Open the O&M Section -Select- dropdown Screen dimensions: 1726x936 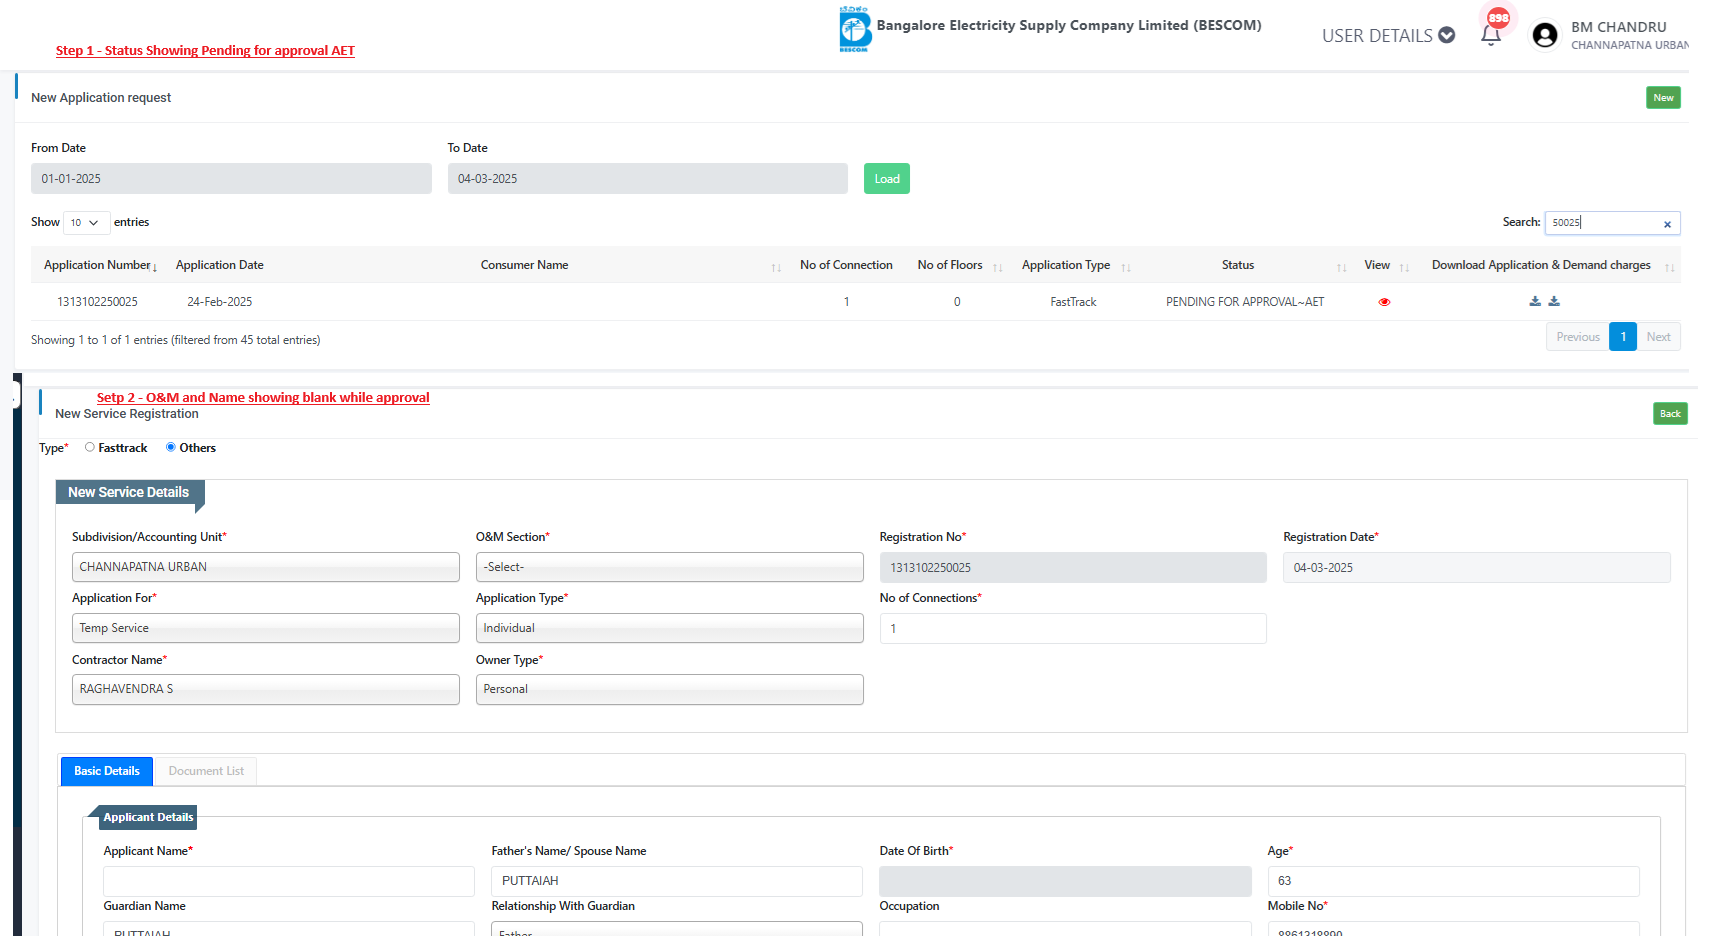(x=669, y=567)
